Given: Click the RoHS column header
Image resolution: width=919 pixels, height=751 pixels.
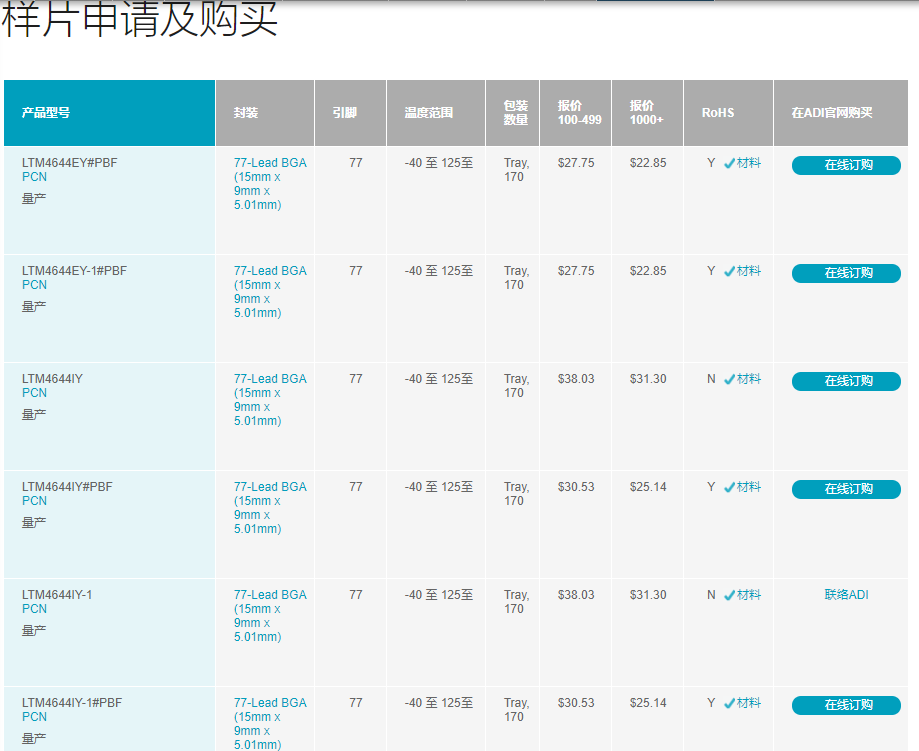Looking at the screenshot, I should (729, 113).
